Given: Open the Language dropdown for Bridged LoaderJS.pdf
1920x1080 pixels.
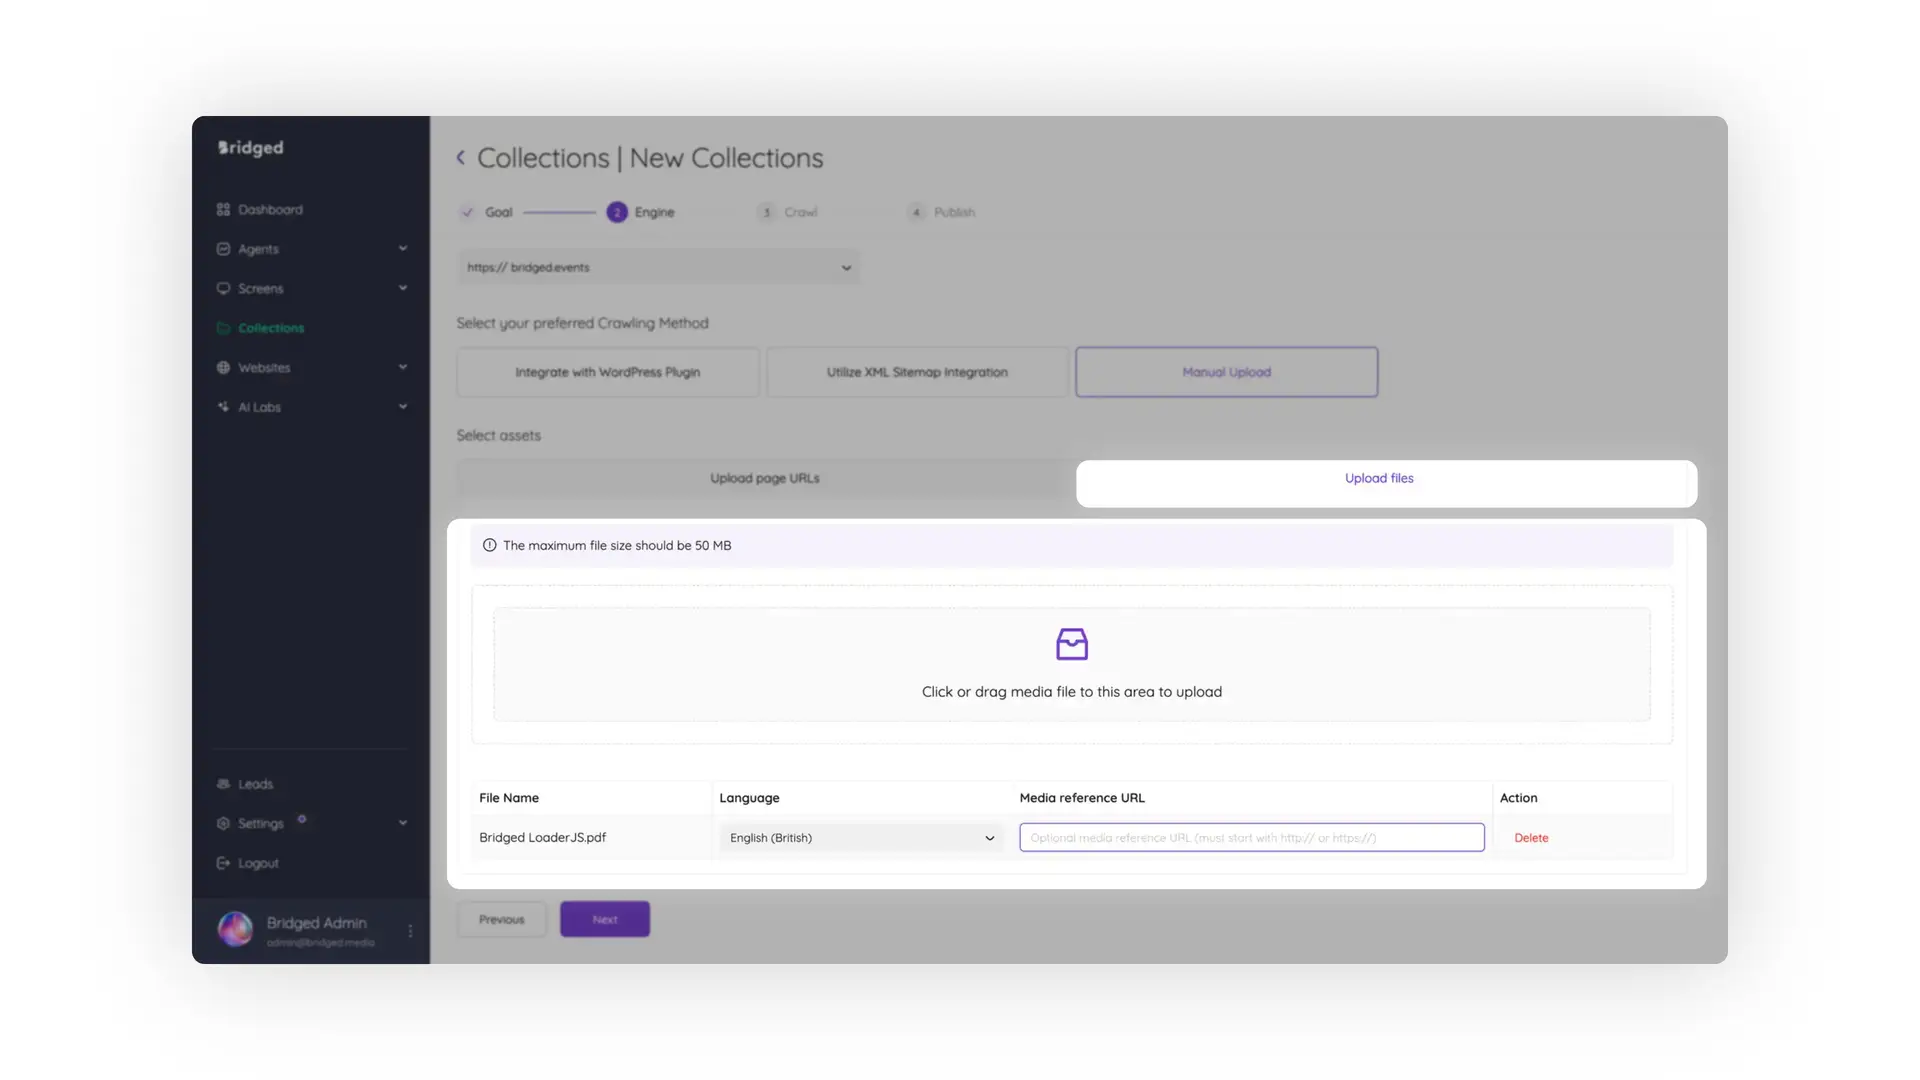Looking at the screenshot, I should (x=860, y=837).
